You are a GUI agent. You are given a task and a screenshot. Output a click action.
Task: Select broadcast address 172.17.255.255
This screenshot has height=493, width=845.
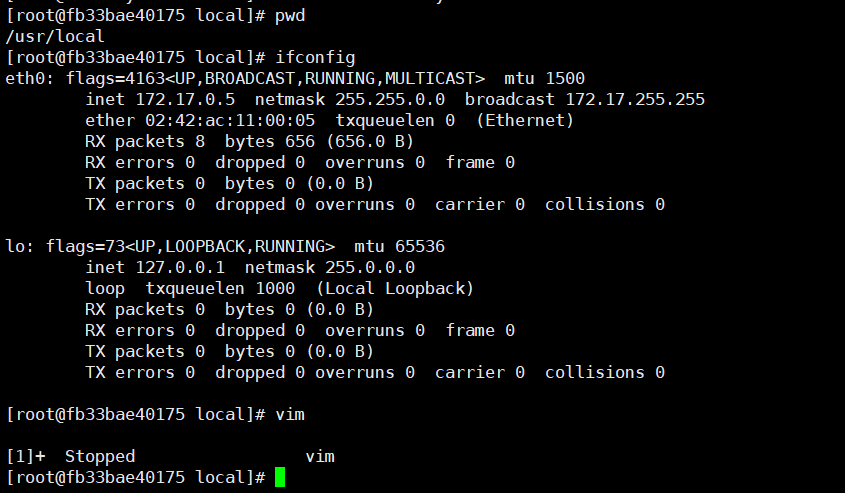(x=635, y=100)
